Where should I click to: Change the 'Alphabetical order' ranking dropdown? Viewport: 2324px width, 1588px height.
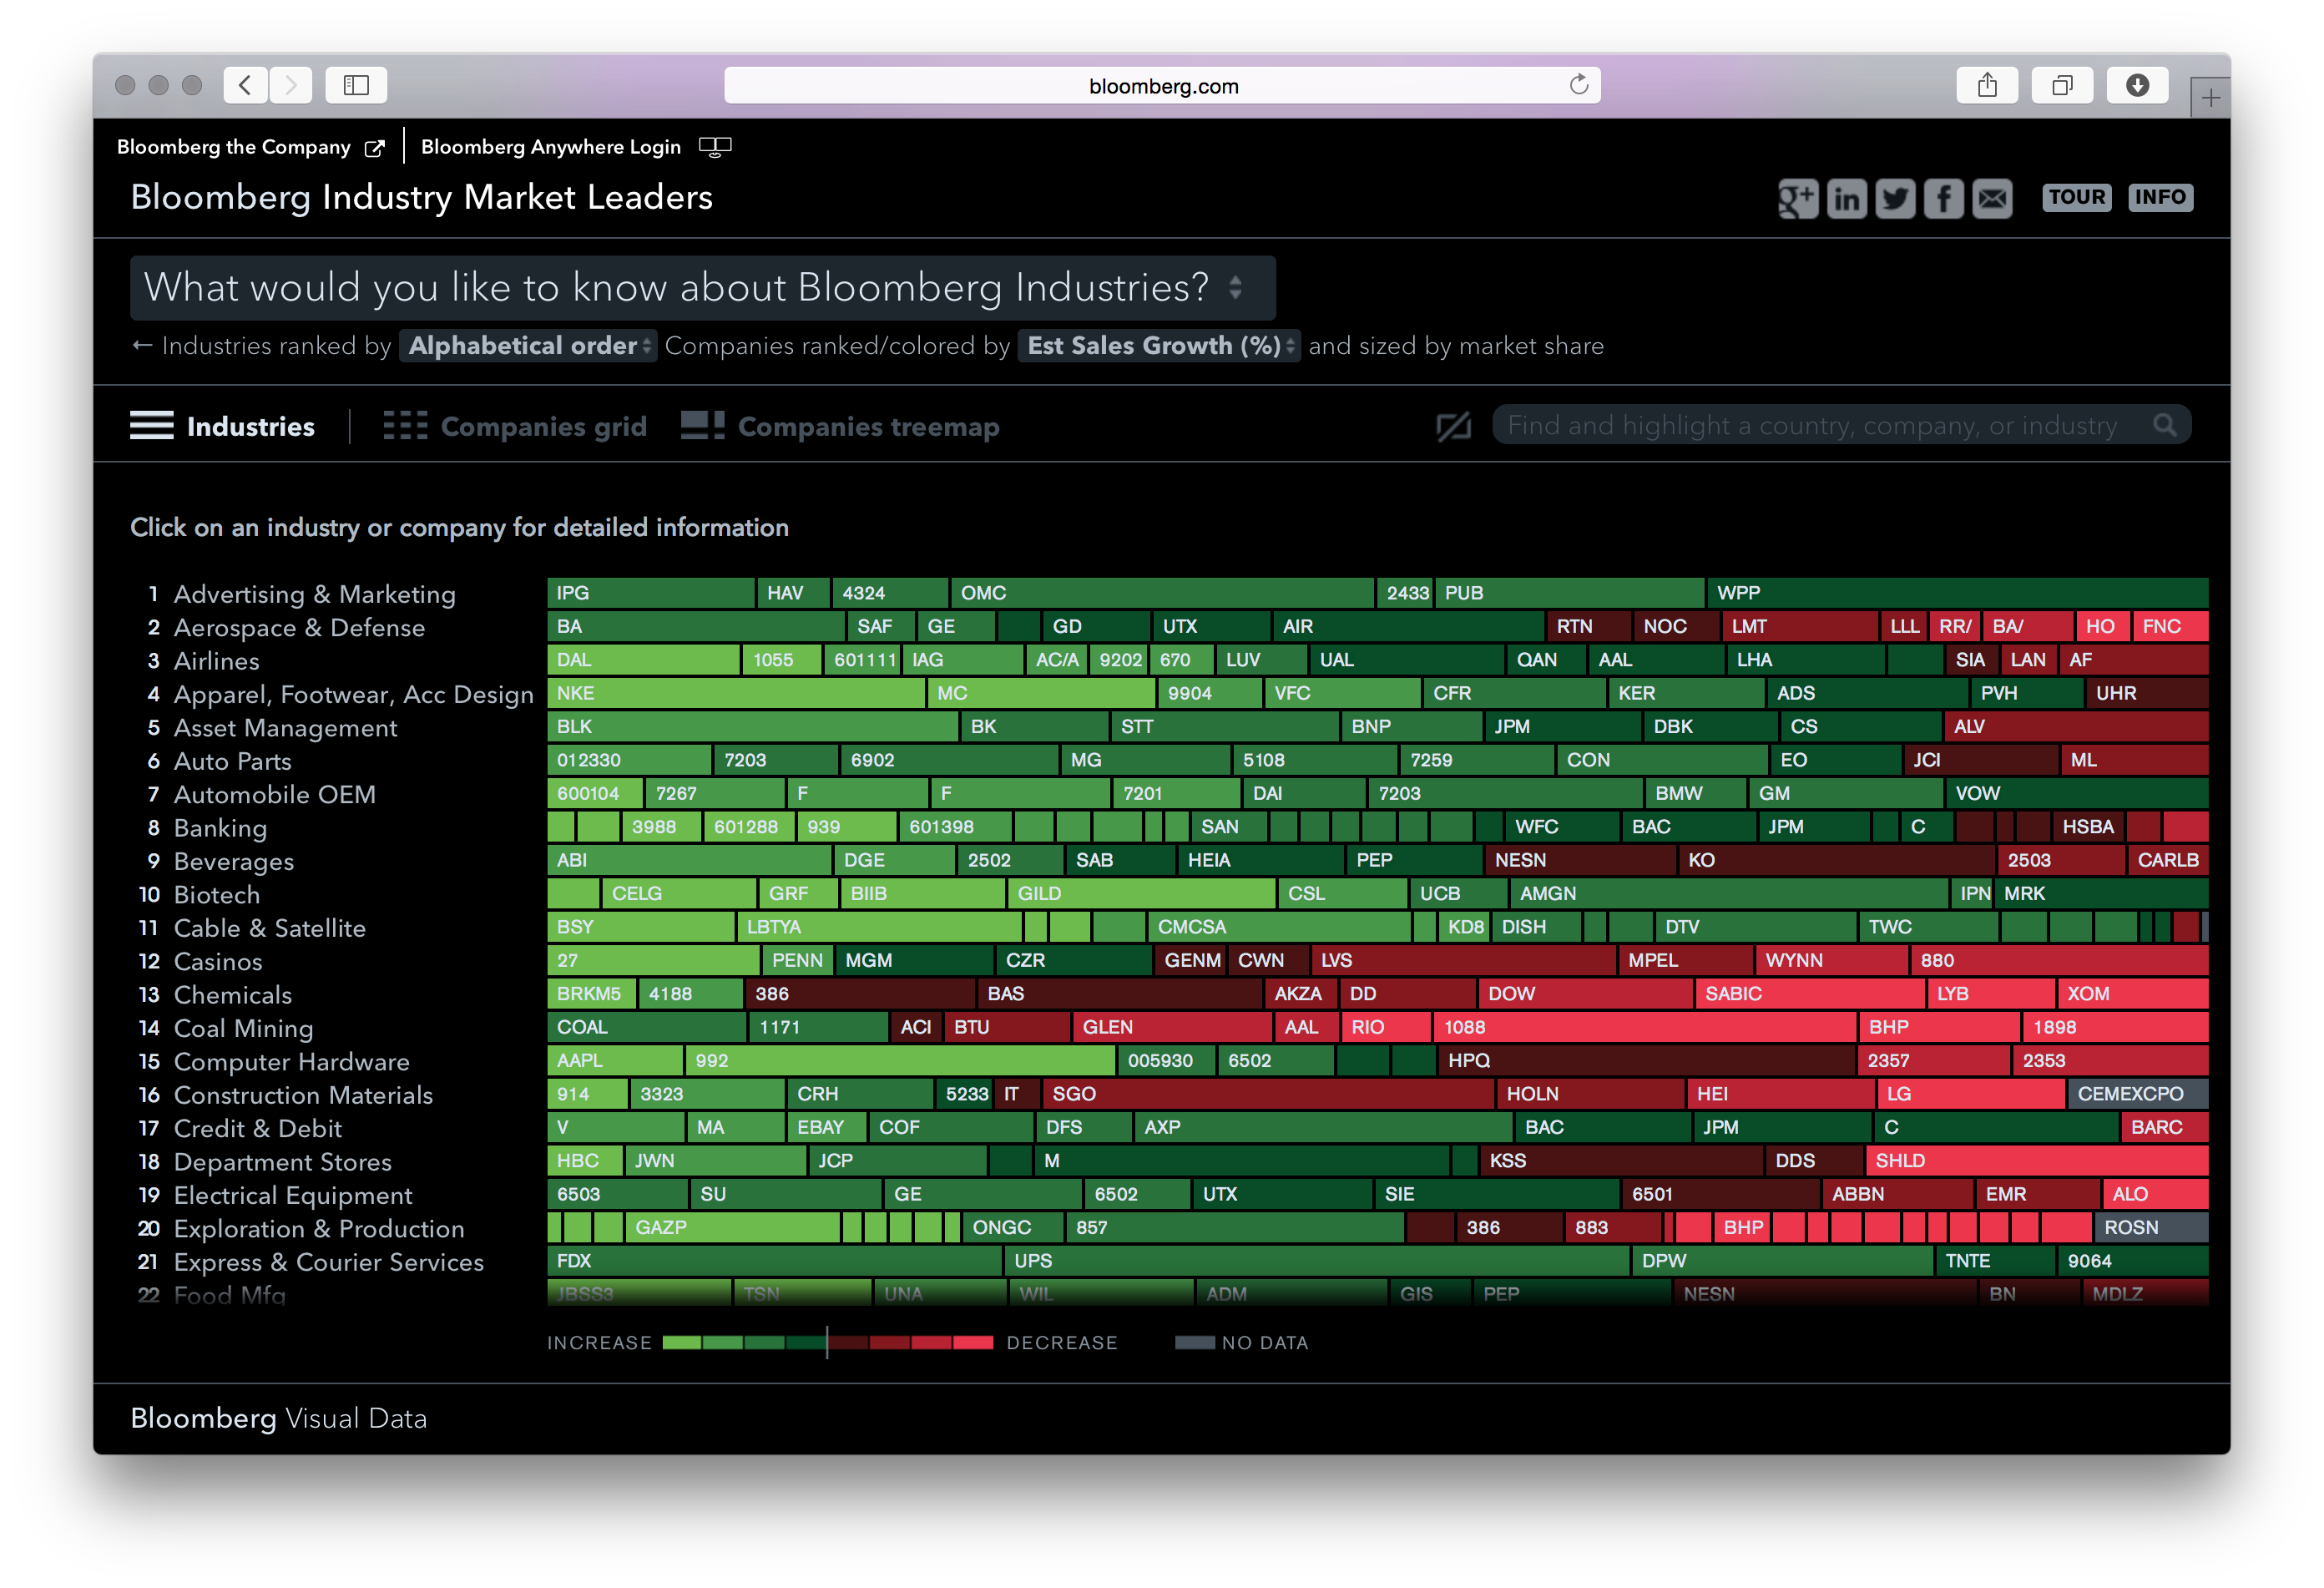pos(527,345)
